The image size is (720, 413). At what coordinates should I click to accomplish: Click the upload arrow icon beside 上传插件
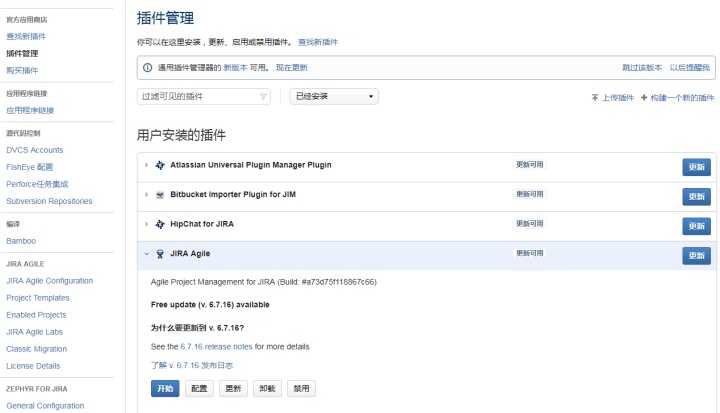(x=595, y=97)
